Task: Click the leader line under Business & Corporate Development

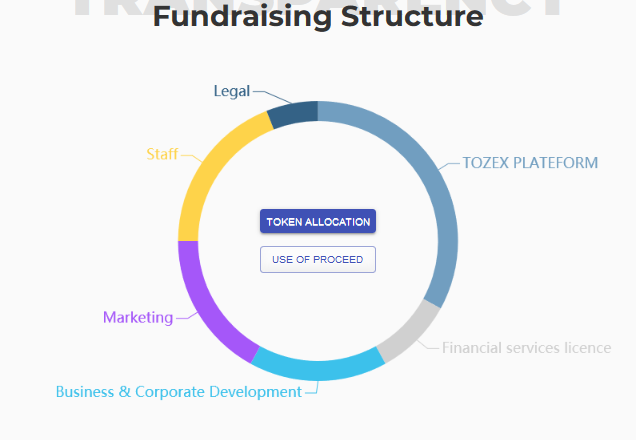Action: [x=312, y=387]
